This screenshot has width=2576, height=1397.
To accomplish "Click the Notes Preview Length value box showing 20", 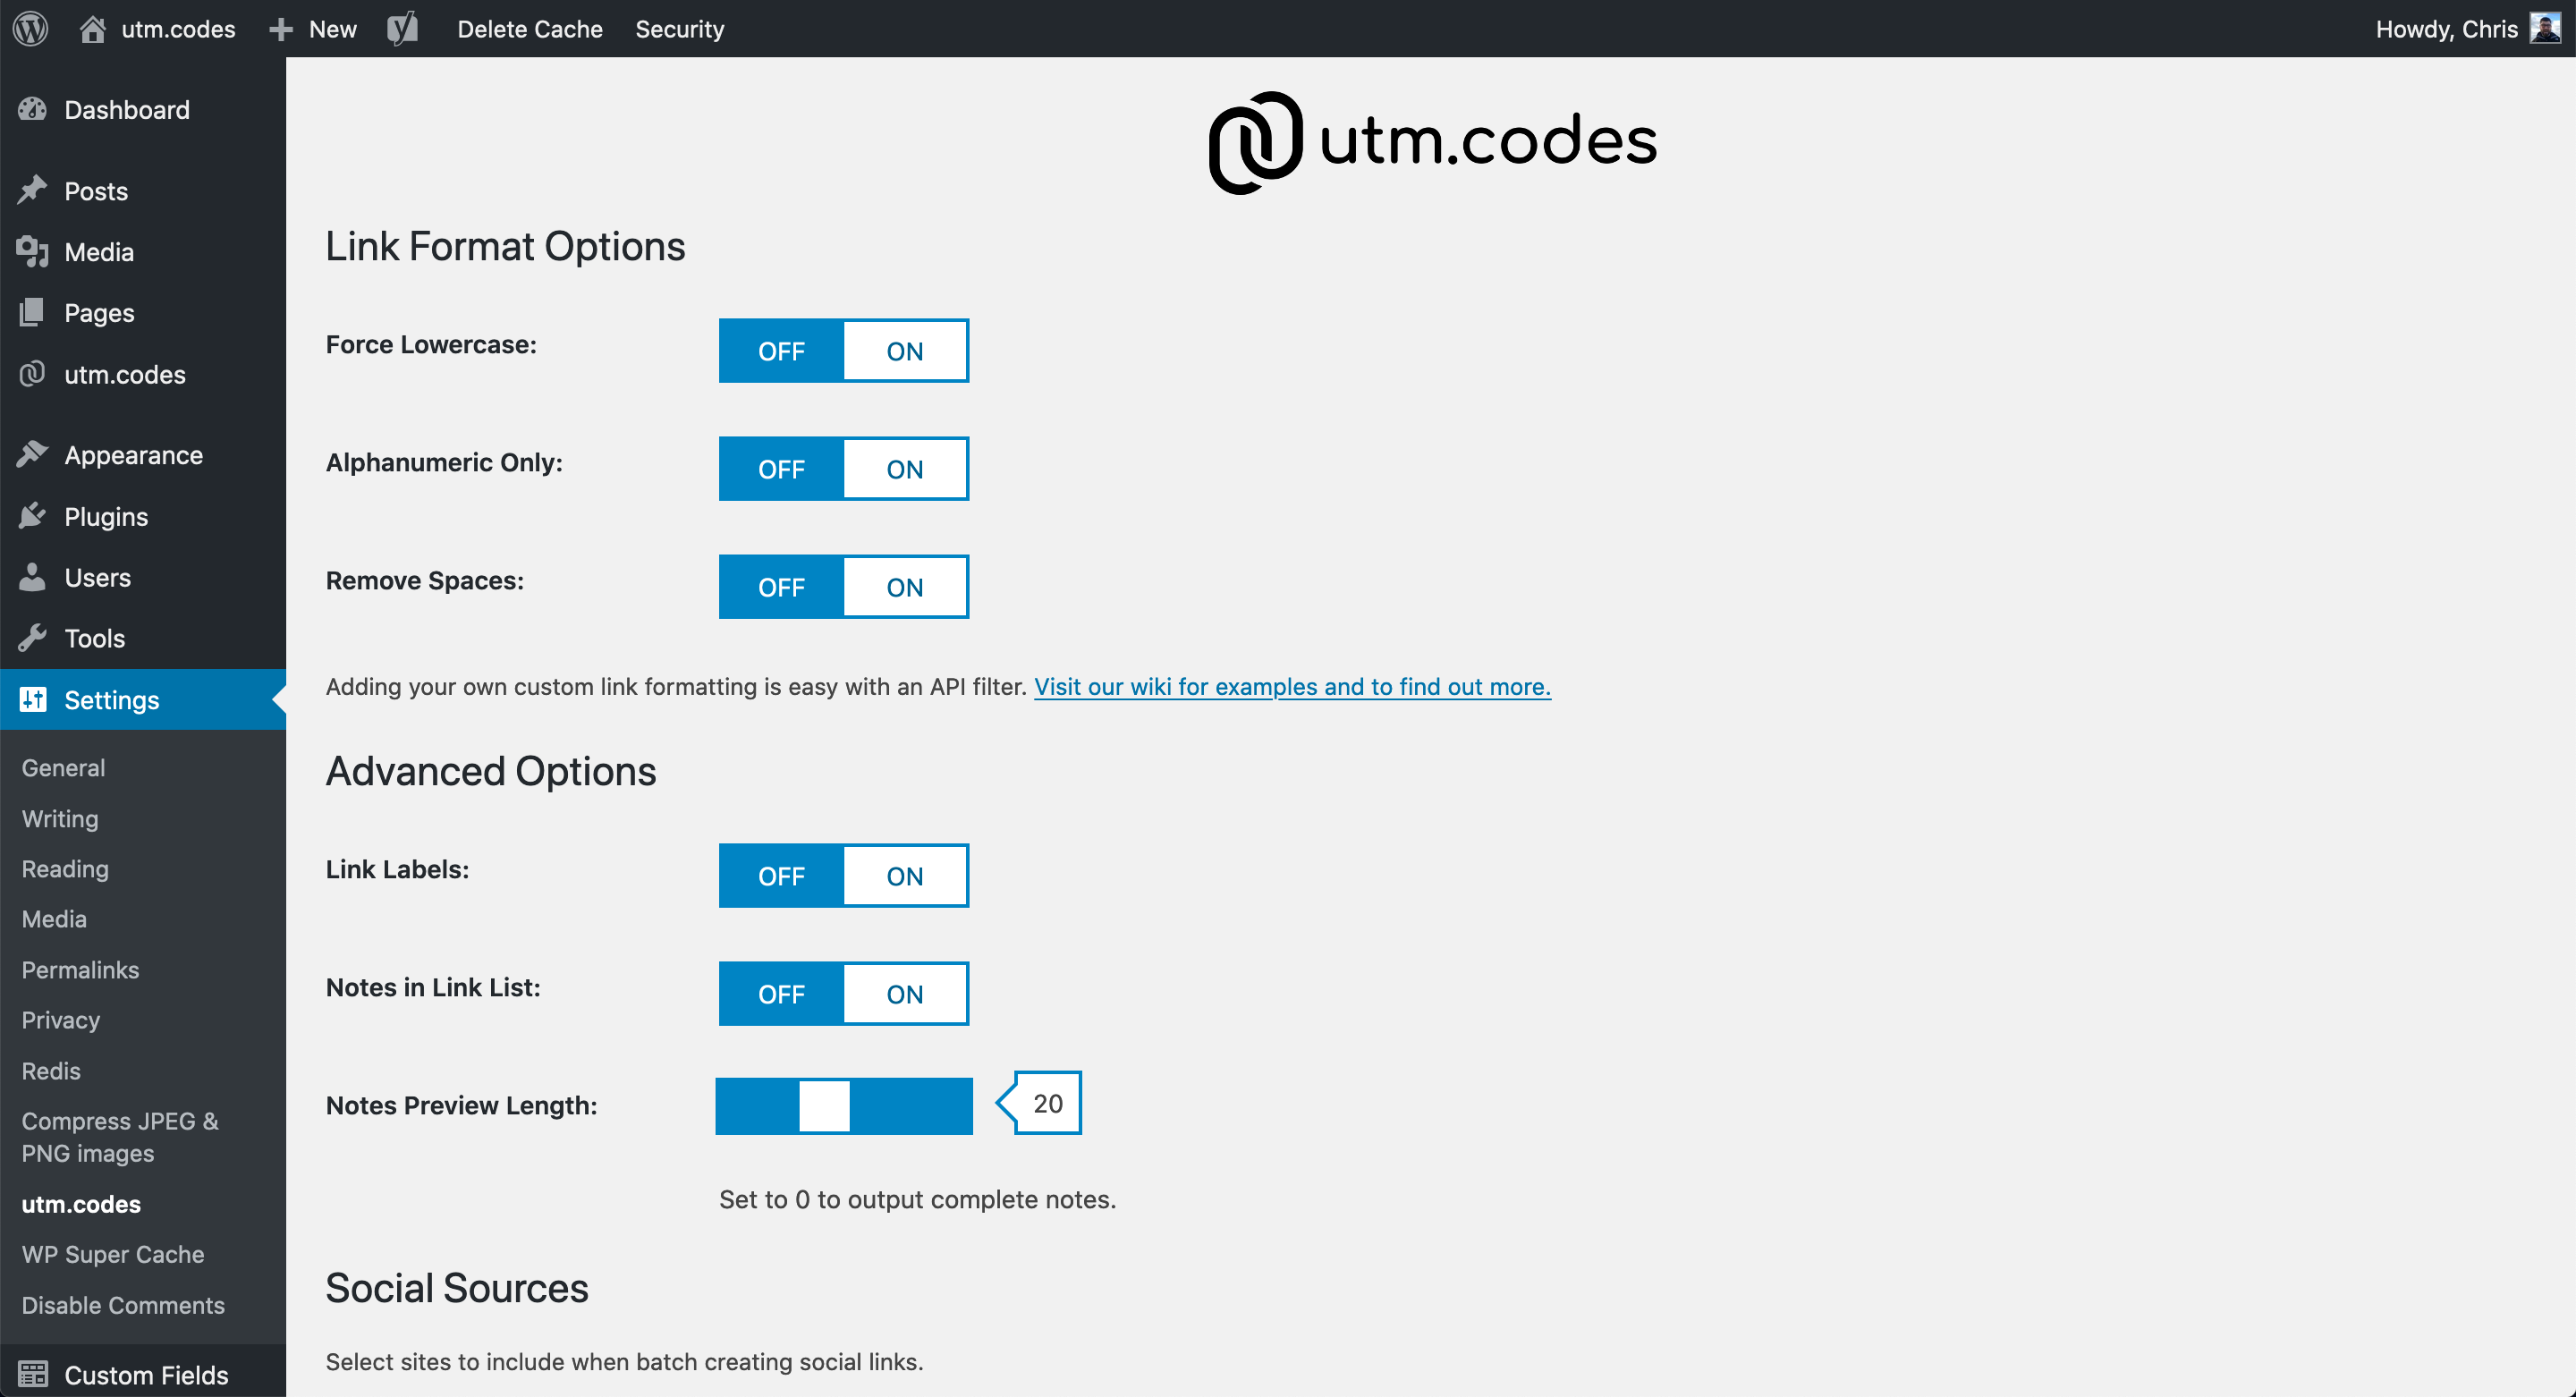I will 1047,1103.
